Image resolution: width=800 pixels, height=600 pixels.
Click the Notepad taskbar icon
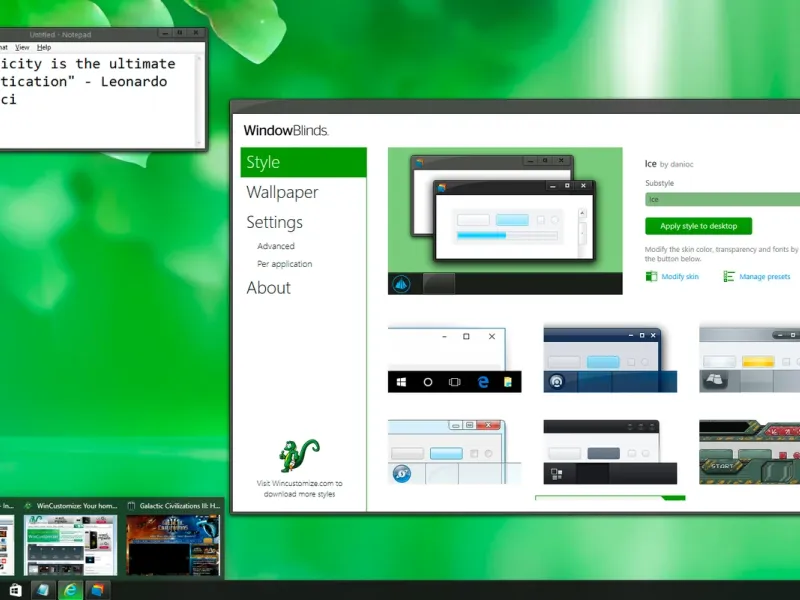coord(43,590)
